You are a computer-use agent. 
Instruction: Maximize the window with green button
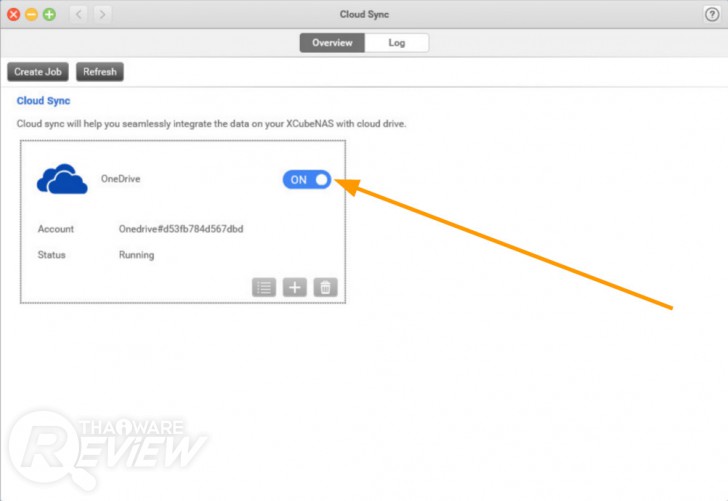49,14
